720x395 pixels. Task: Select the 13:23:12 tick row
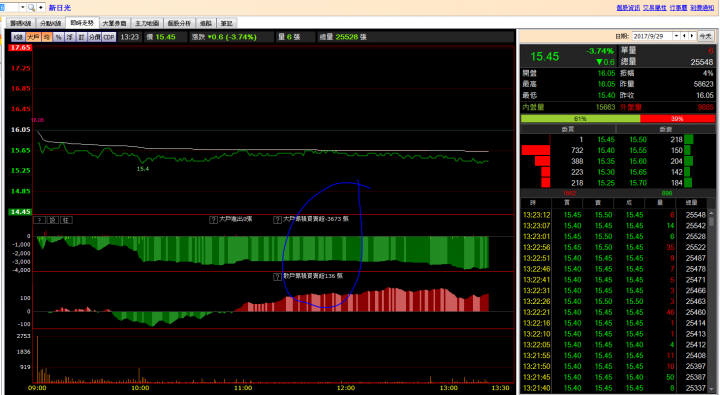coord(614,215)
